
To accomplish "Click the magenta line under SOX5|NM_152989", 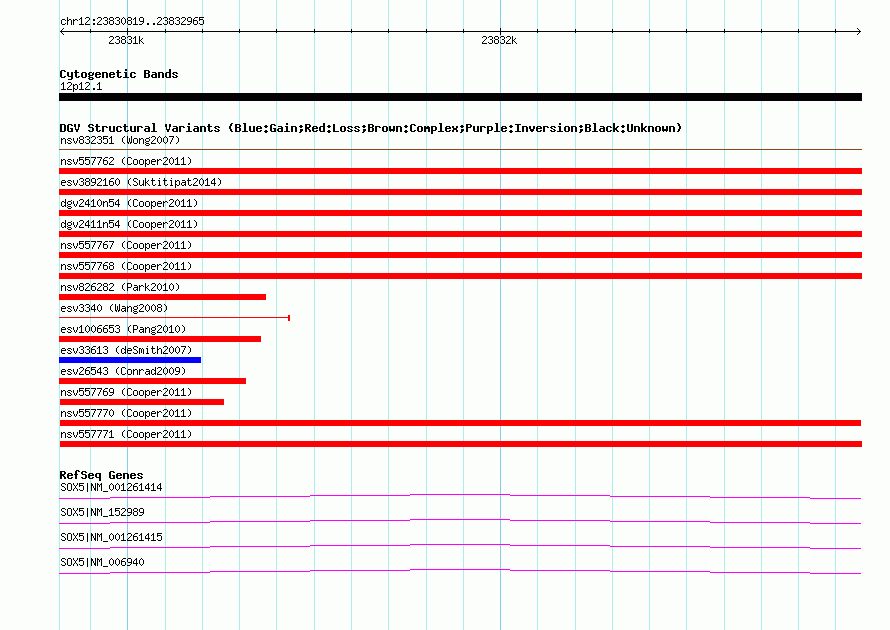I will click(460, 522).
